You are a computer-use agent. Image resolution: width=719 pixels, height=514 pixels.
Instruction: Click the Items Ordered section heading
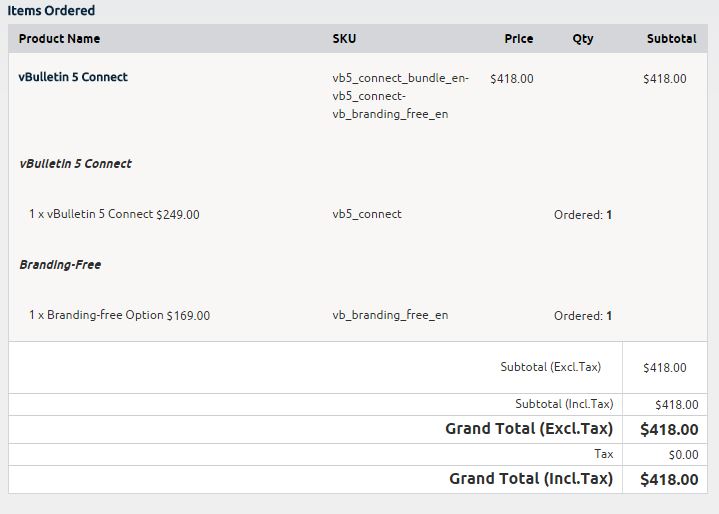tap(51, 11)
